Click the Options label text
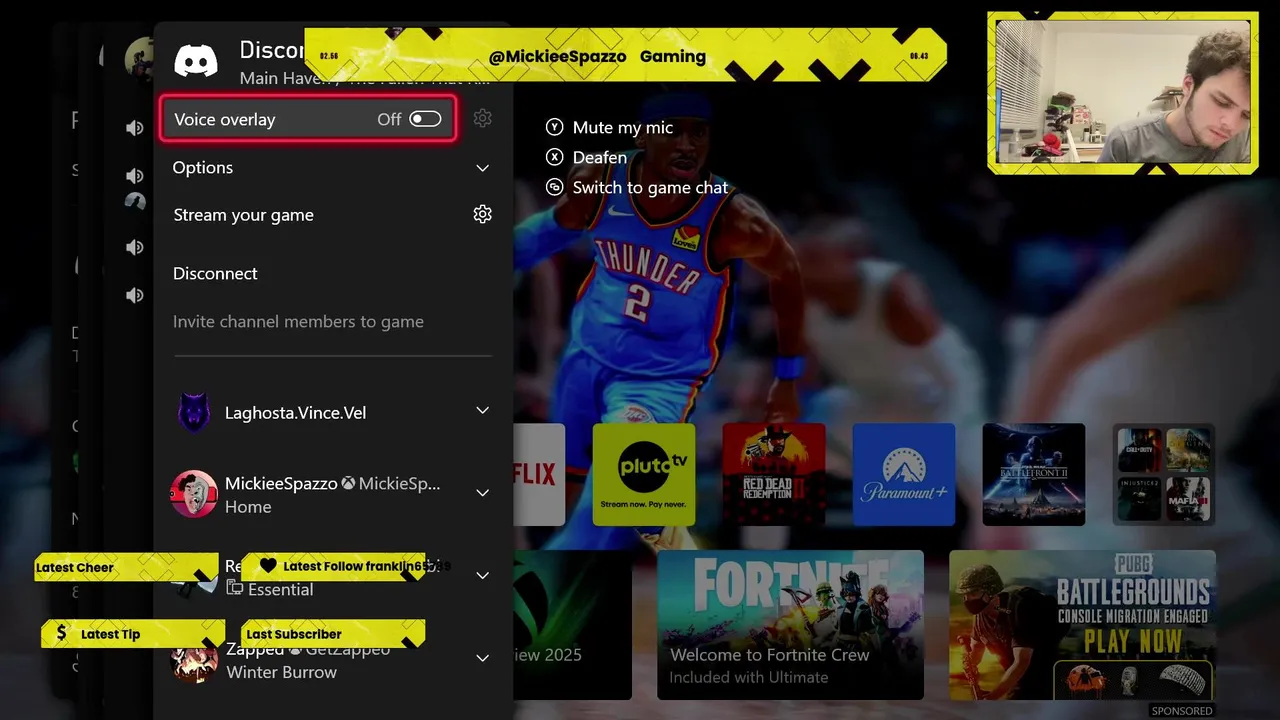This screenshot has width=1280, height=720. 202,167
